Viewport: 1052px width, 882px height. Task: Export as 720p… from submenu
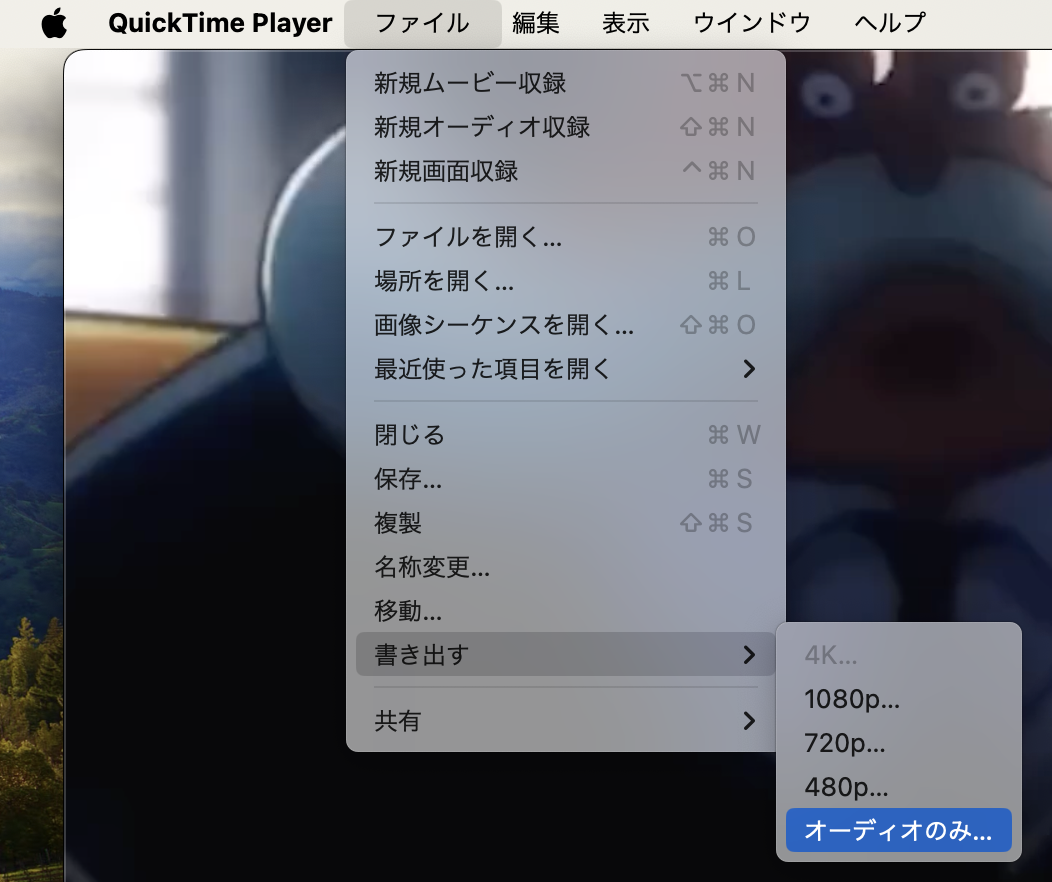pyautogui.click(x=898, y=743)
